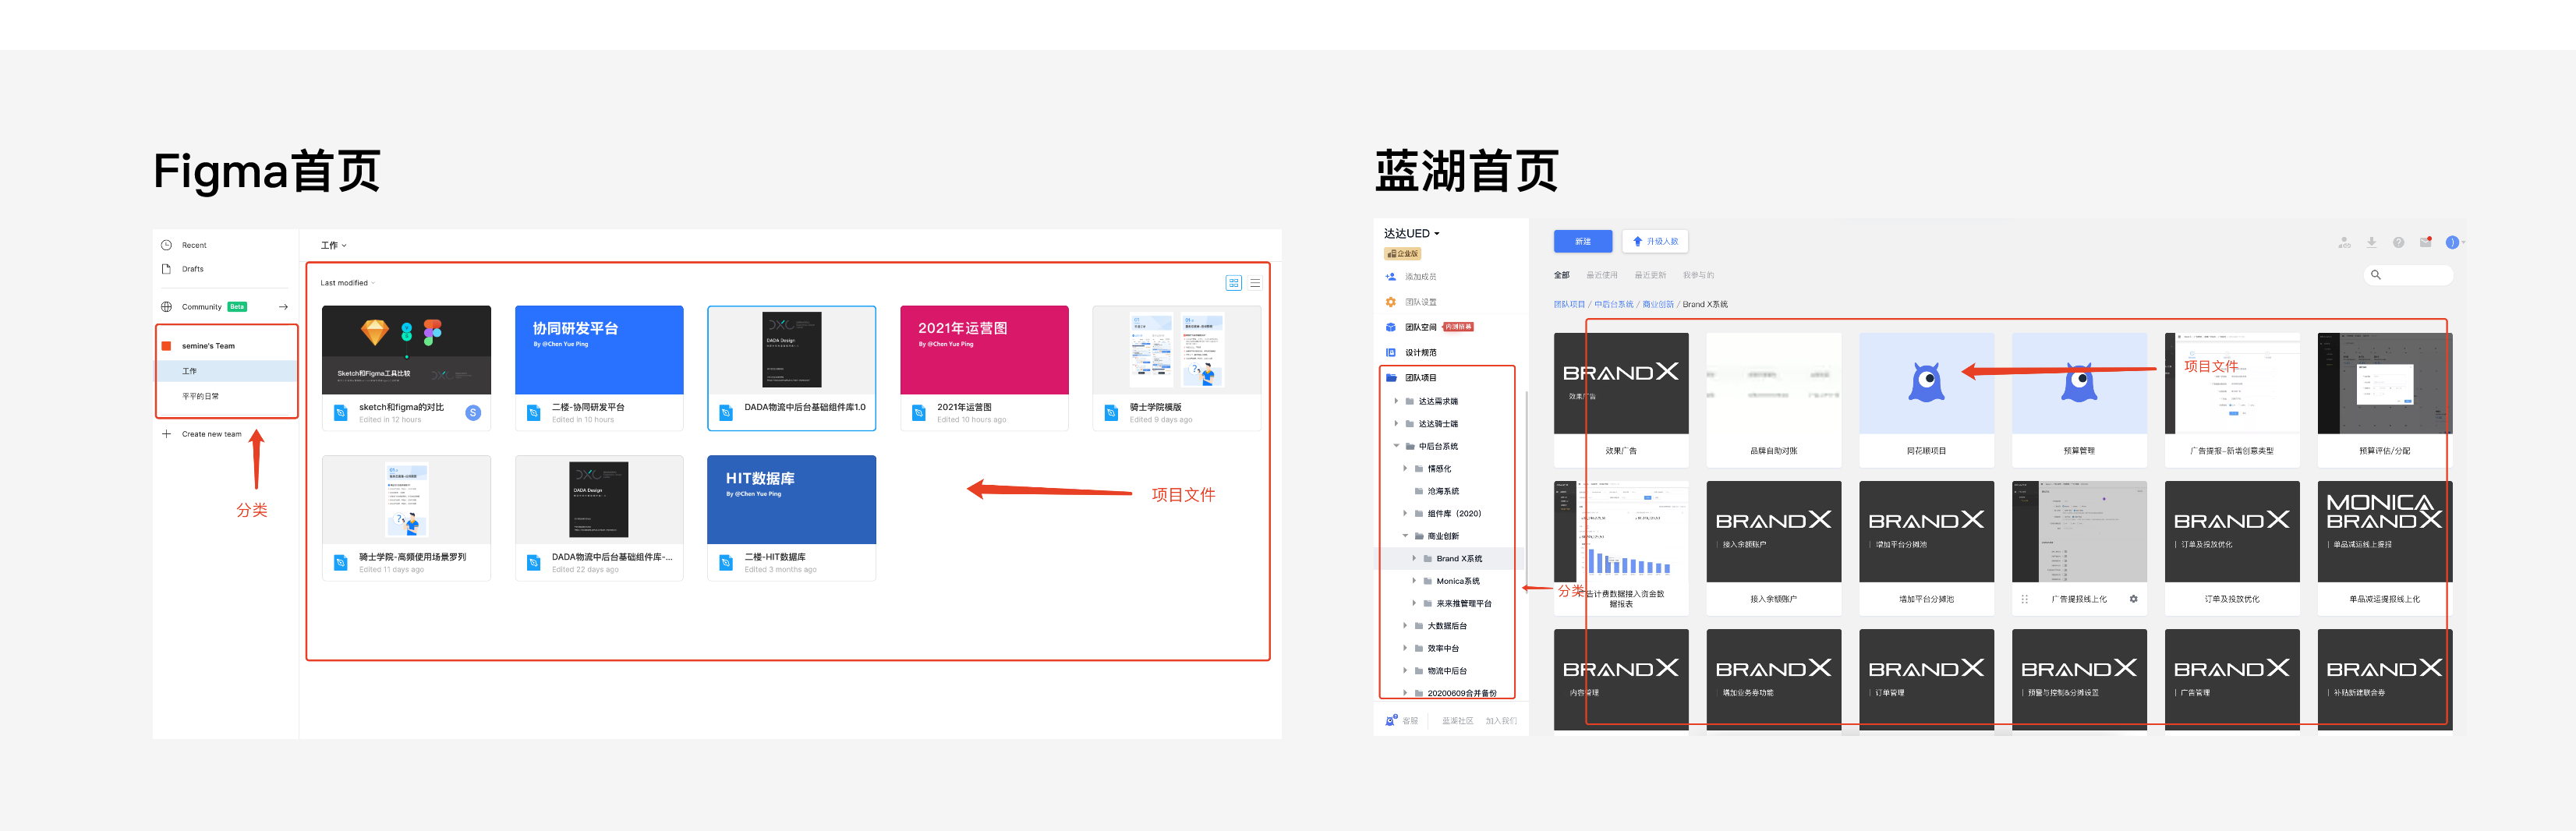Click file icon of sketch和figma的对比

(341, 412)
